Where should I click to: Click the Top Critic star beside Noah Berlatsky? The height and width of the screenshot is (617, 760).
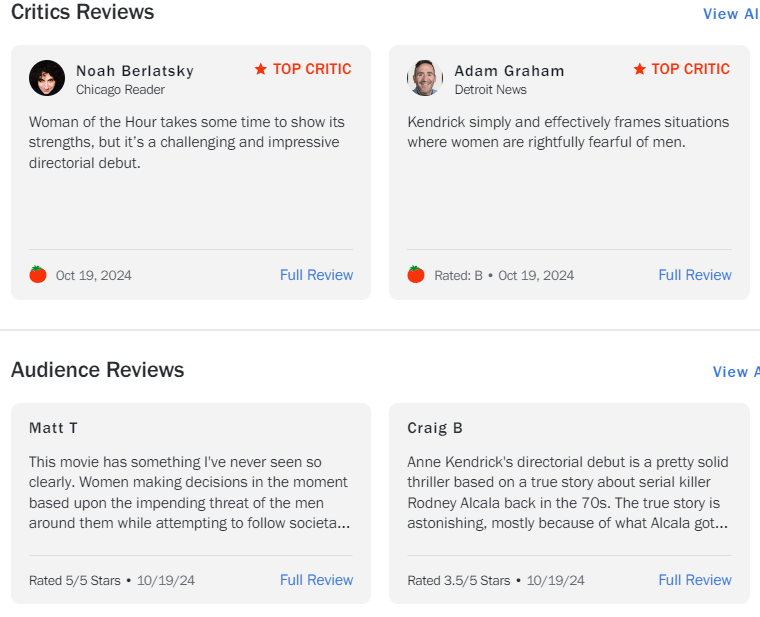pyautogui.click(x=261, y=69)
